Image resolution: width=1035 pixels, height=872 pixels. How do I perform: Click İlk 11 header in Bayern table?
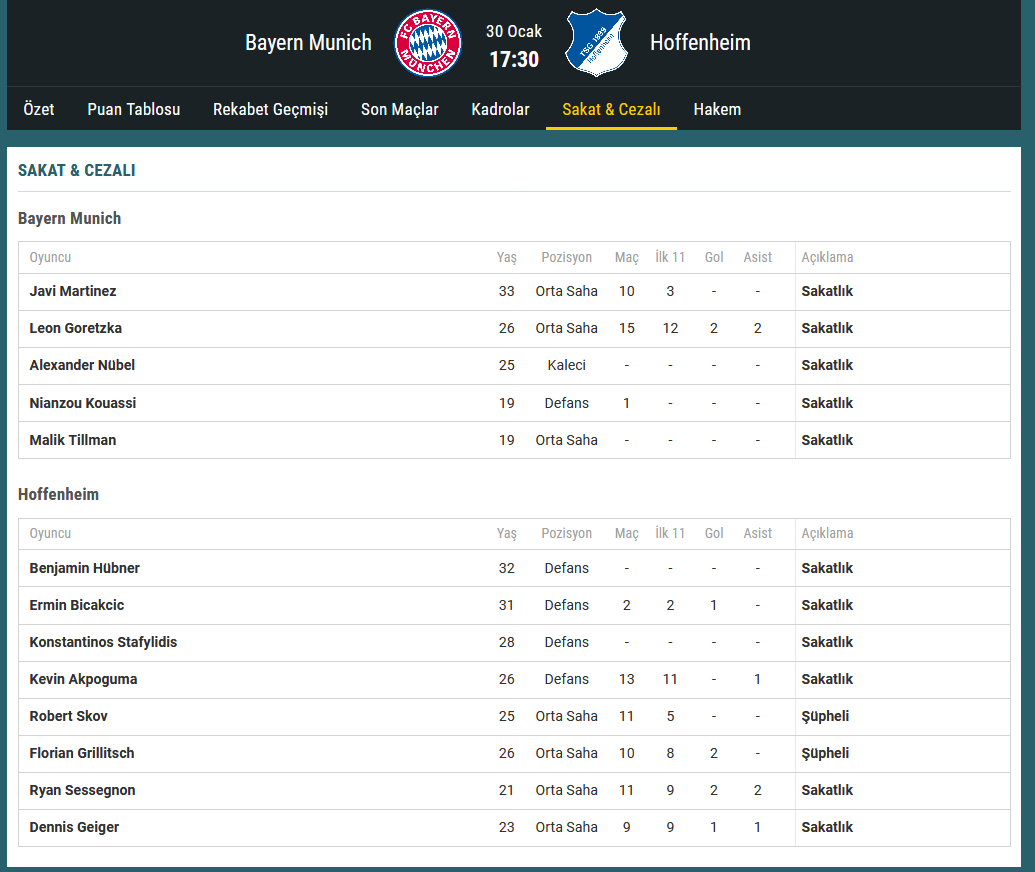(670, 257)
